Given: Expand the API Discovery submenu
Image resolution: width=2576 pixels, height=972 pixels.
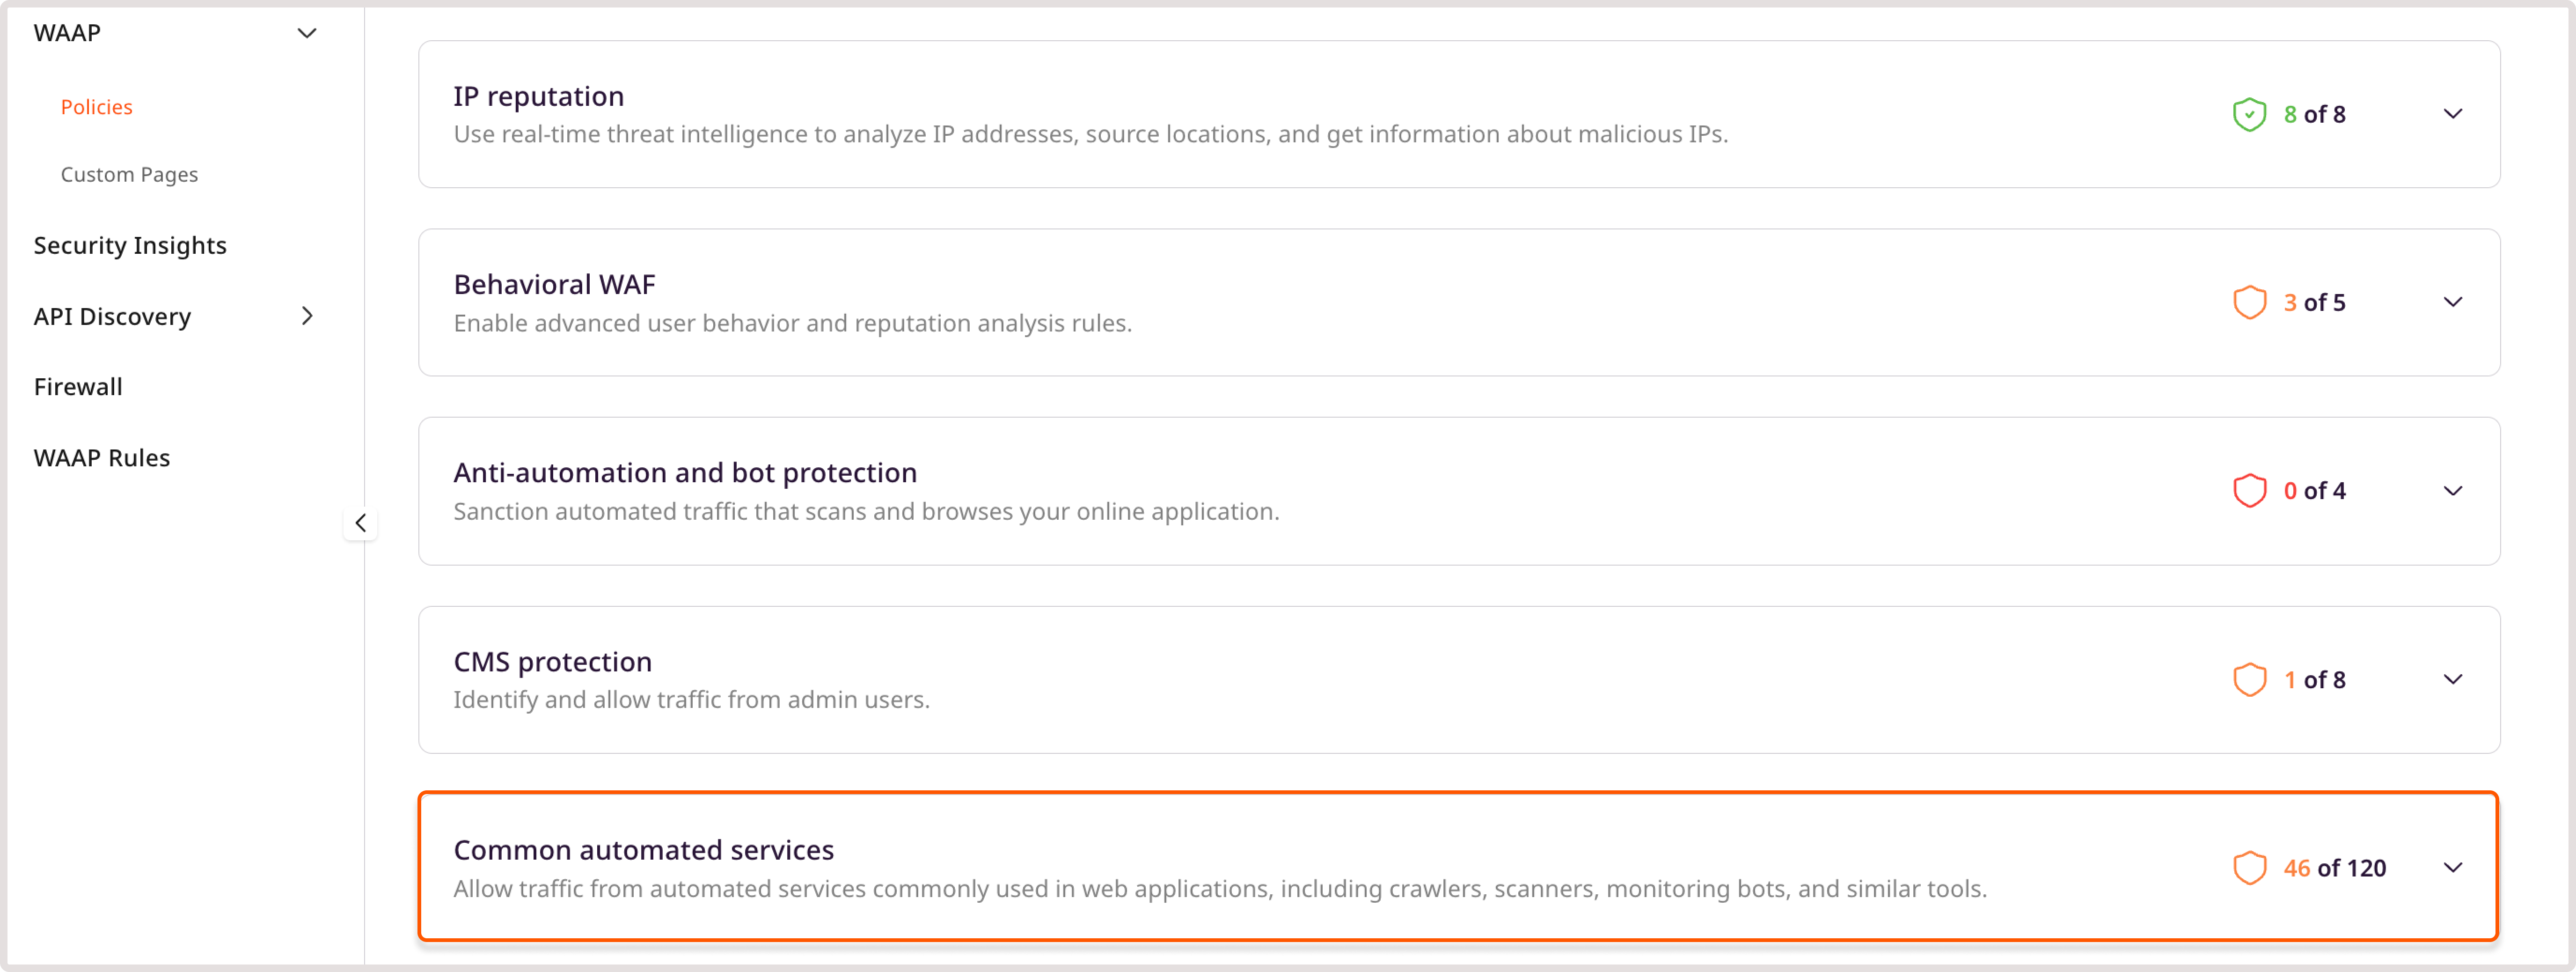Looking at the screenshot, I should [307, 316].
